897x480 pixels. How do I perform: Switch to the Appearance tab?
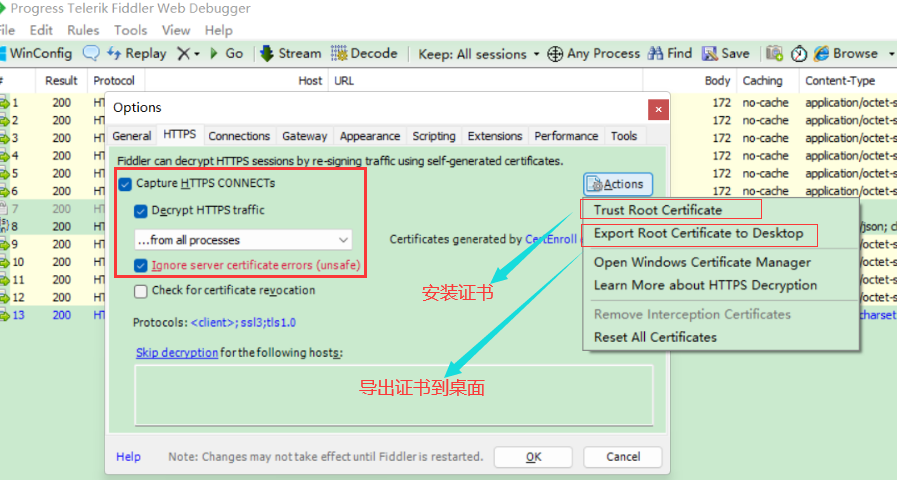tap(370, 136)
